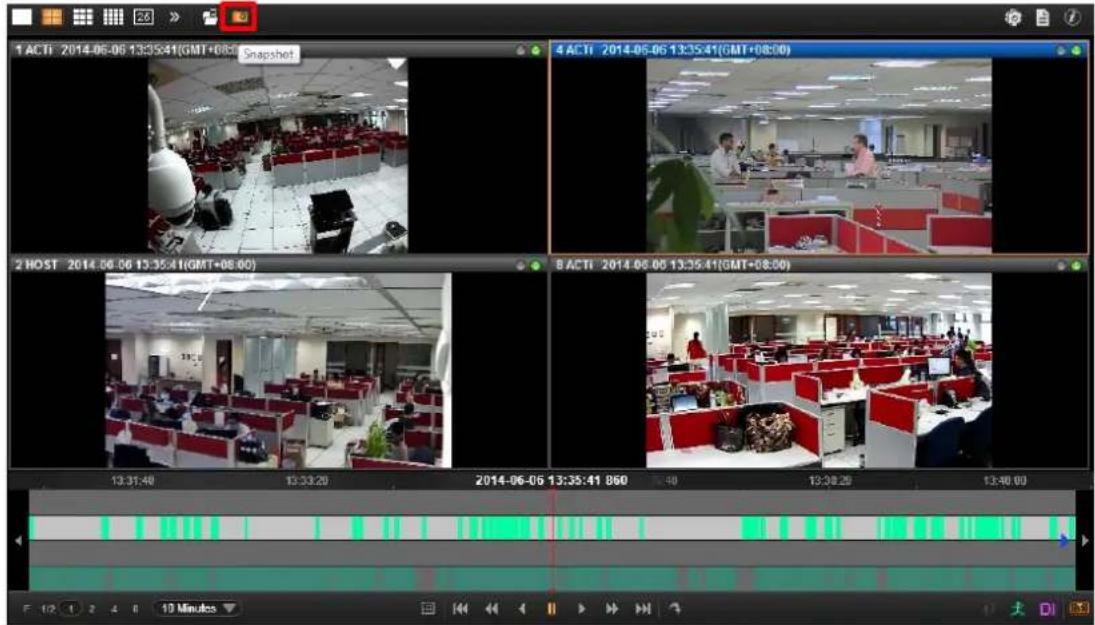The height and width of the screenshot is (625, 1095).
Task: Click channel 4 green status indicator
Action: point(1076,50)
